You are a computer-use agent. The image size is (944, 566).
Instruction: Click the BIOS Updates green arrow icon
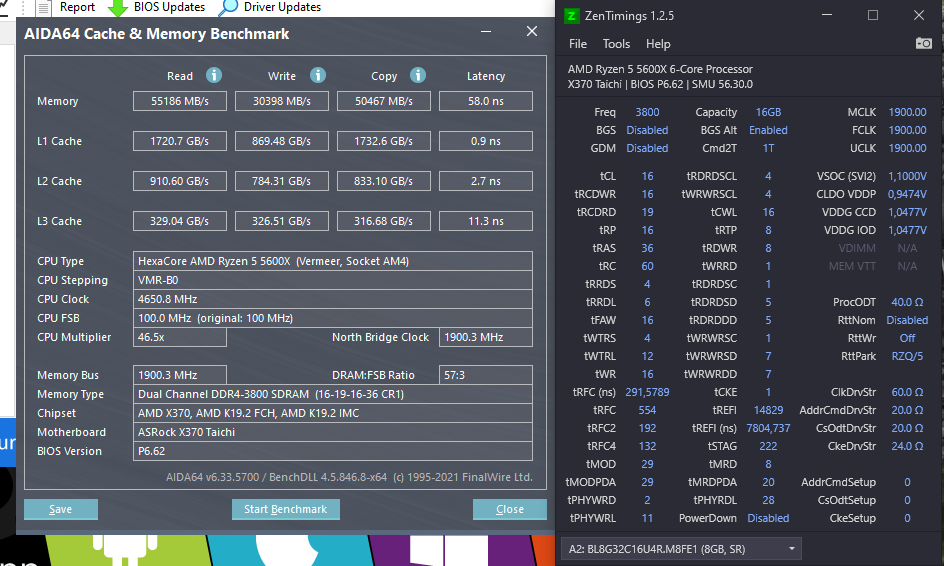(x=117, y=8)
